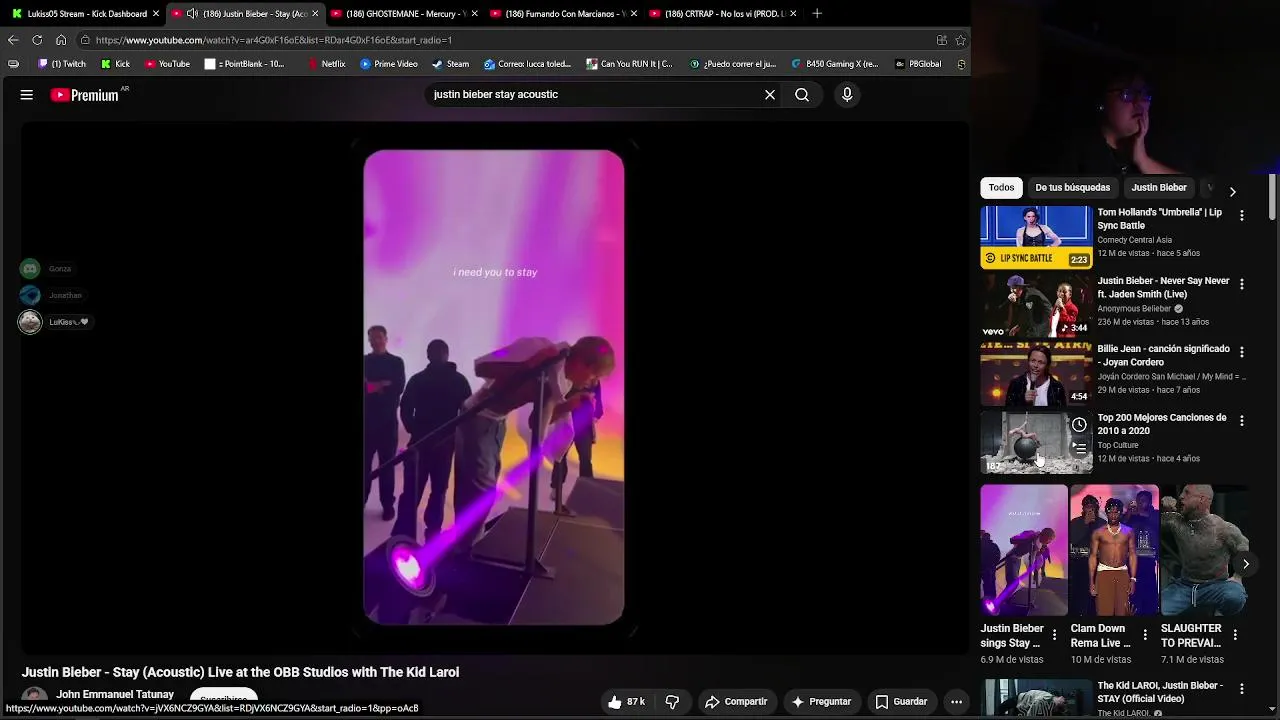Open Clam Down Rema Live short thumbnail
Screen dimensions: 1280x720
[x=1114, y=550]
